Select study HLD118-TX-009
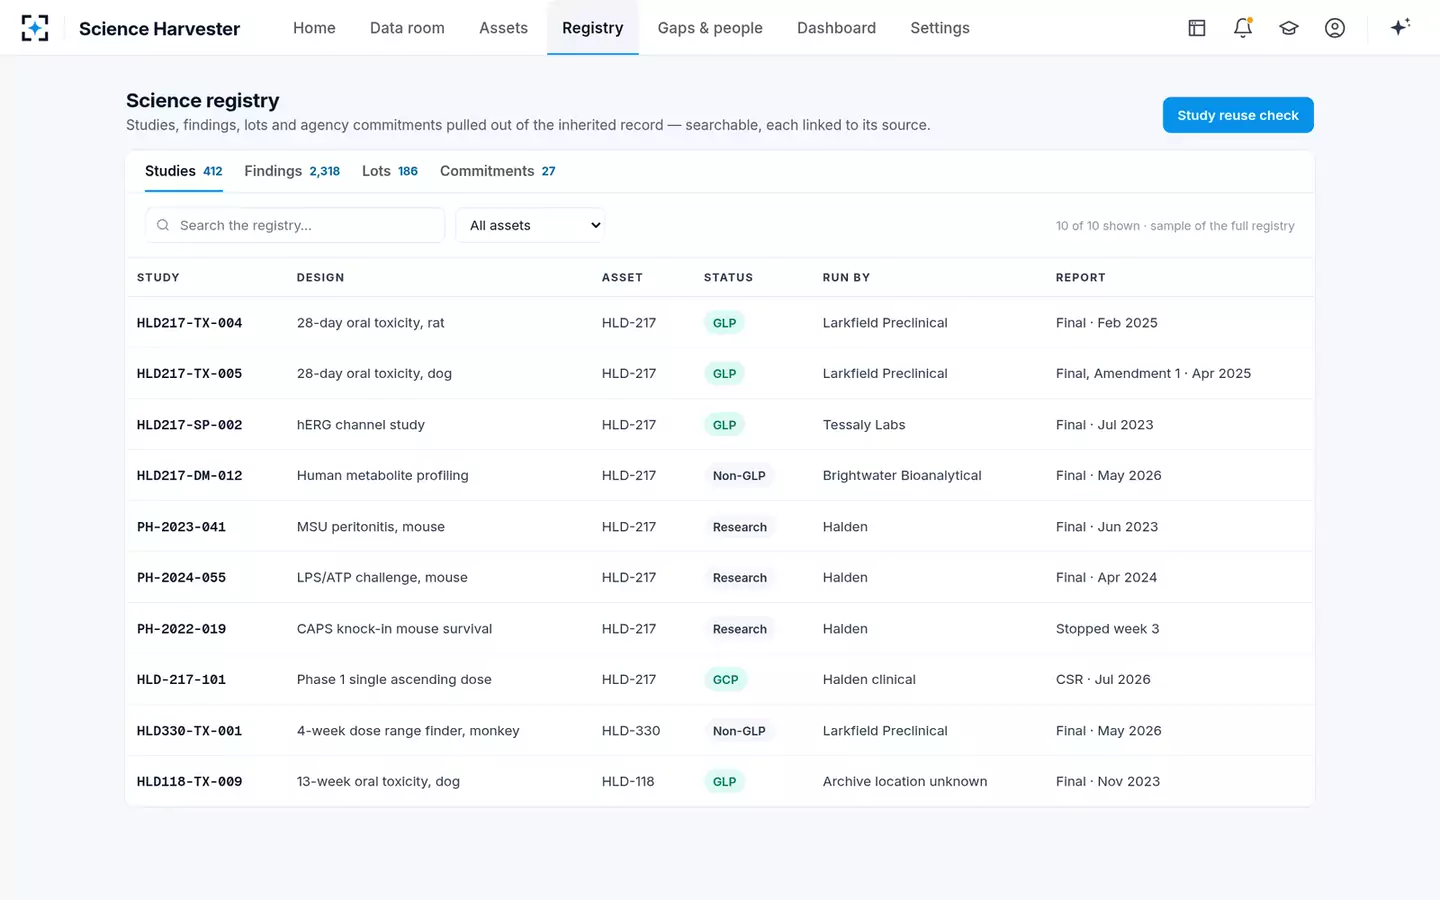Viewport: 1440px width, 900px height. tap(189, 782)
